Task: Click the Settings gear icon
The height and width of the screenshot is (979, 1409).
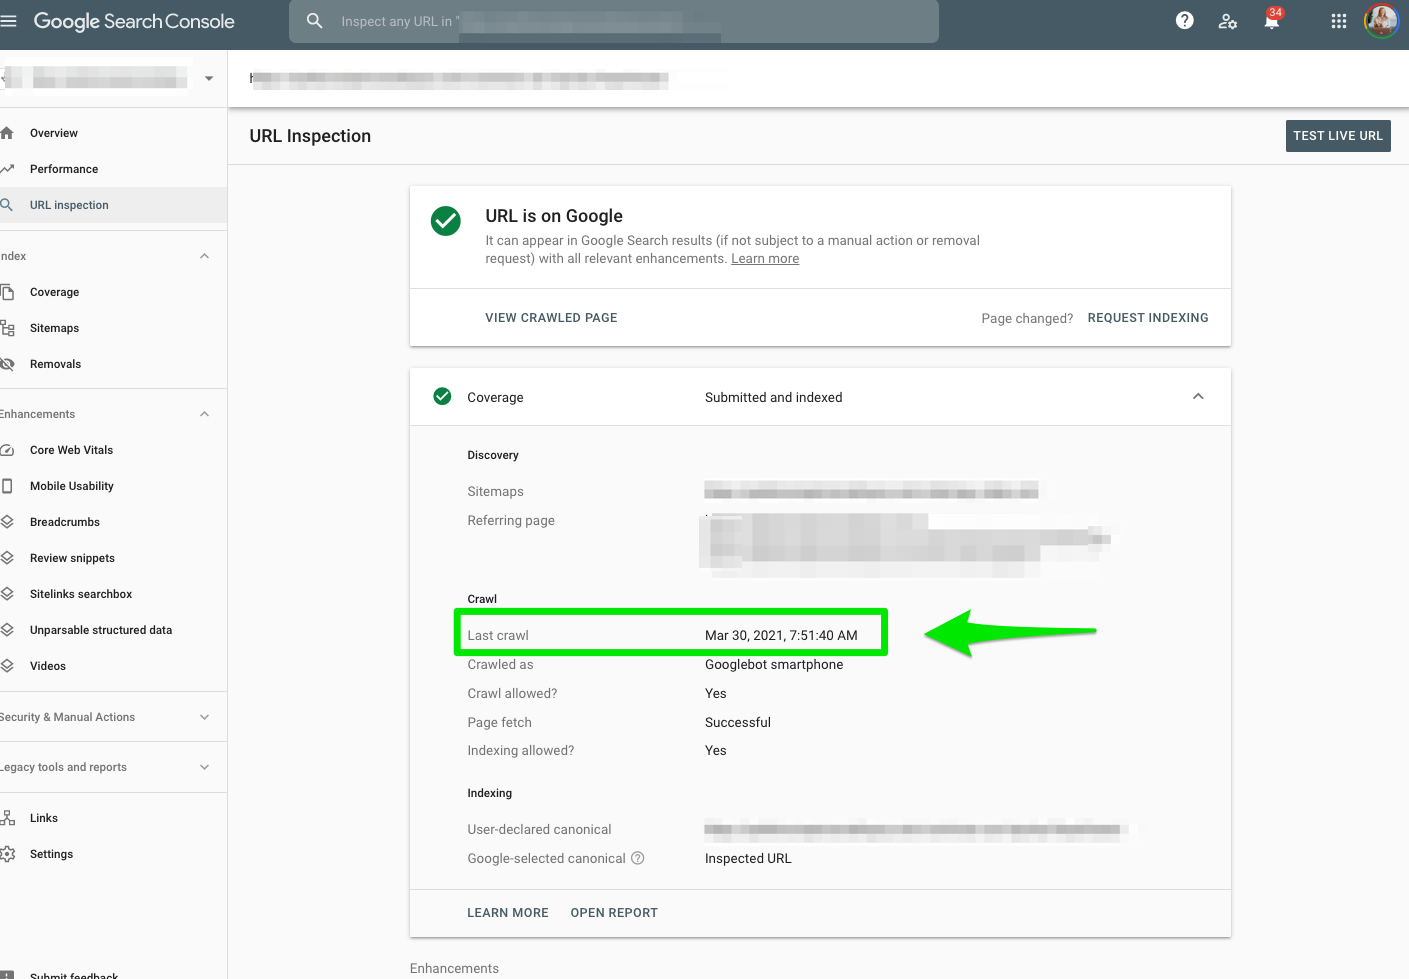Action: tap(8, 854)
